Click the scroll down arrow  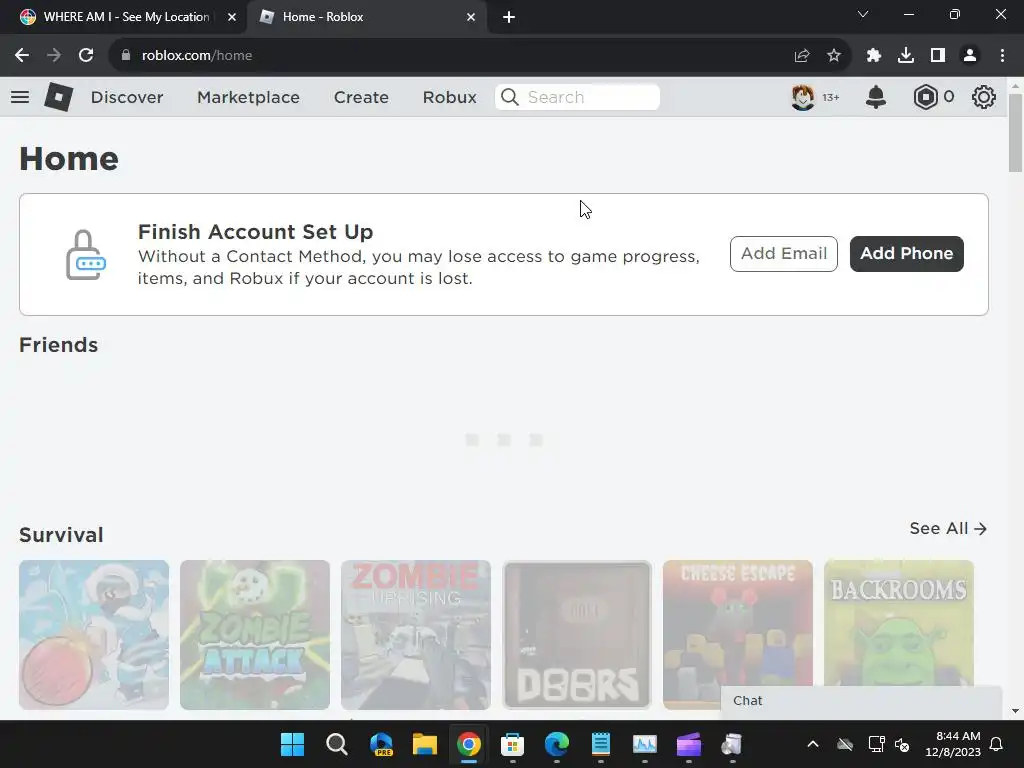(1015, 711)
